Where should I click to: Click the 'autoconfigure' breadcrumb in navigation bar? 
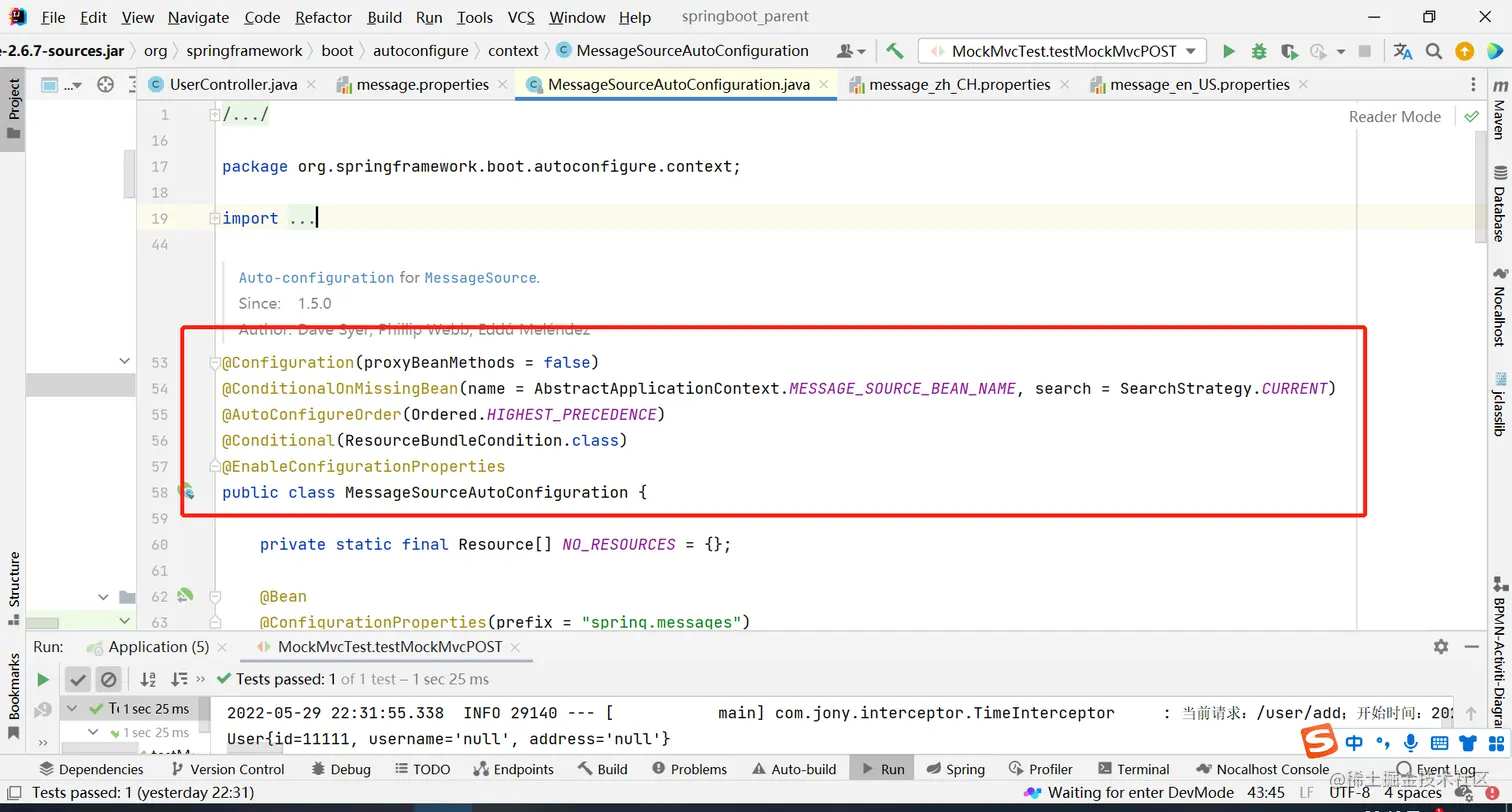pyautogui.click(x=420, y=51)
